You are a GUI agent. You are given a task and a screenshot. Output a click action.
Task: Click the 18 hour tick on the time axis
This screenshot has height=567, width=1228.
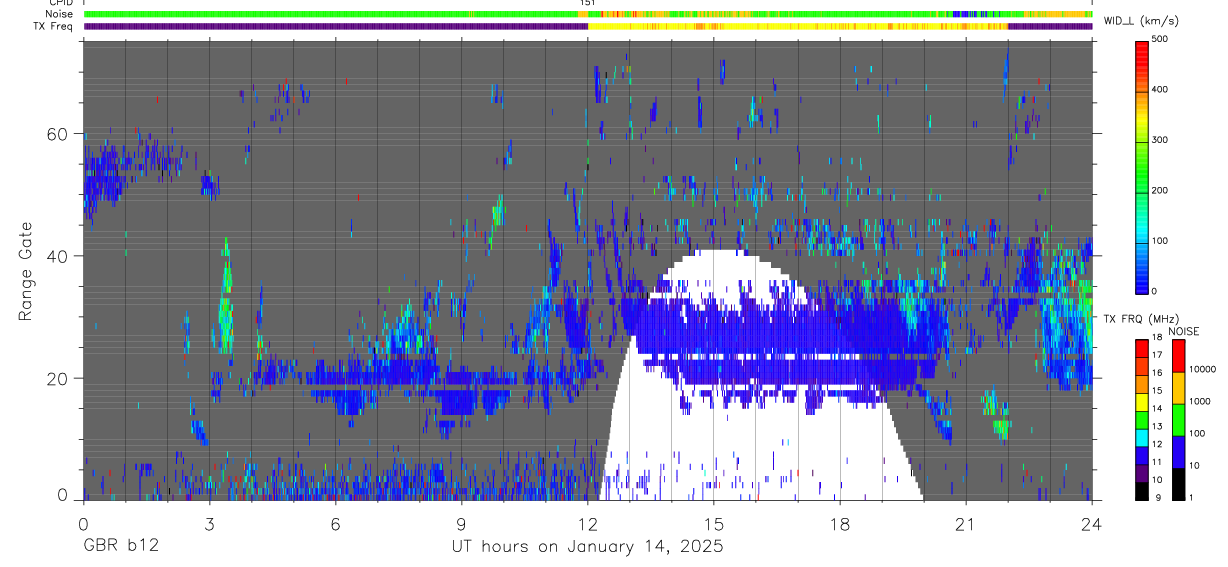click(839, 523)
